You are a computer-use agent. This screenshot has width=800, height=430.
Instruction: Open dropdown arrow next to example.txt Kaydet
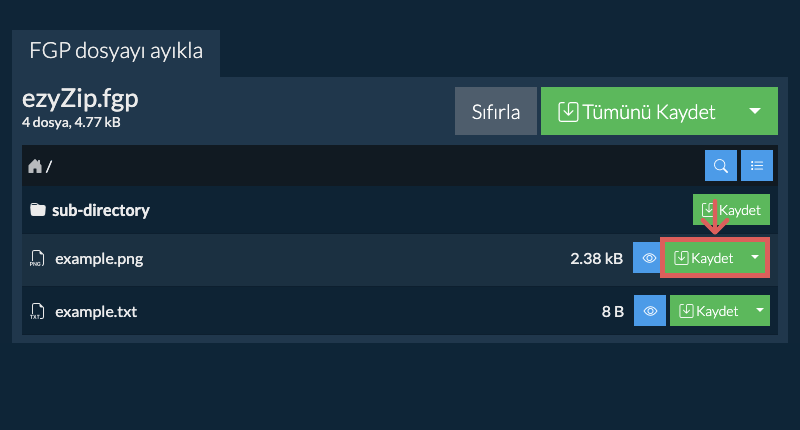[x=760, y=312]
